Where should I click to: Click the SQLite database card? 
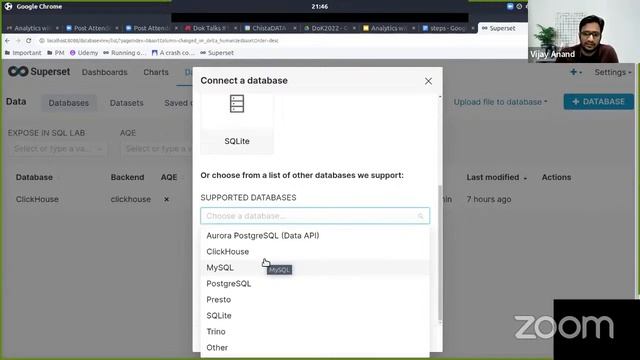237,123
